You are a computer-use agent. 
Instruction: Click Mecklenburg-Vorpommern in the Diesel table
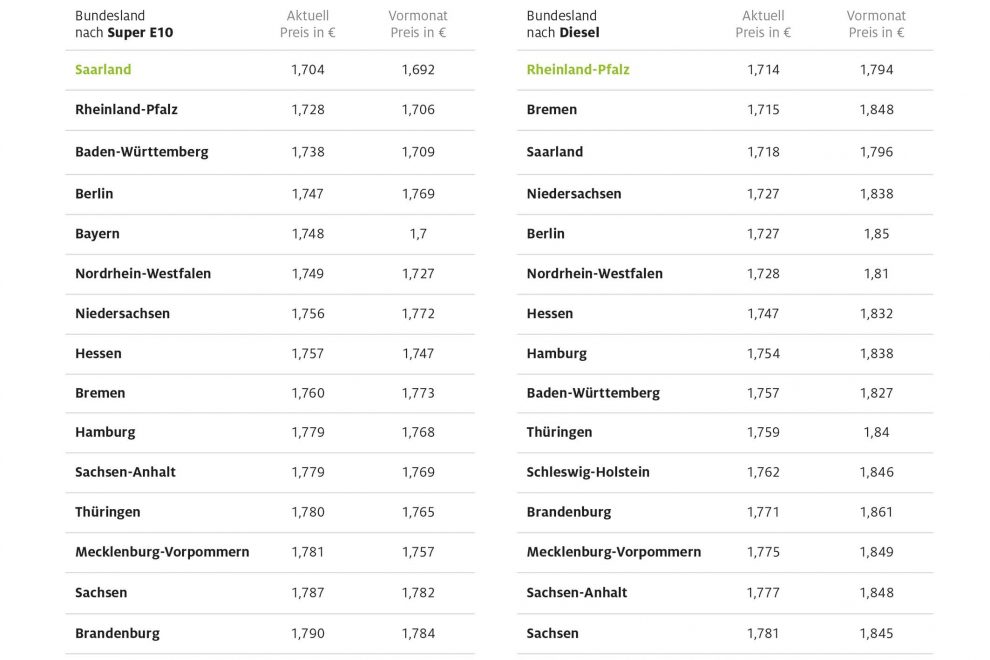click(x=614, y=552)
